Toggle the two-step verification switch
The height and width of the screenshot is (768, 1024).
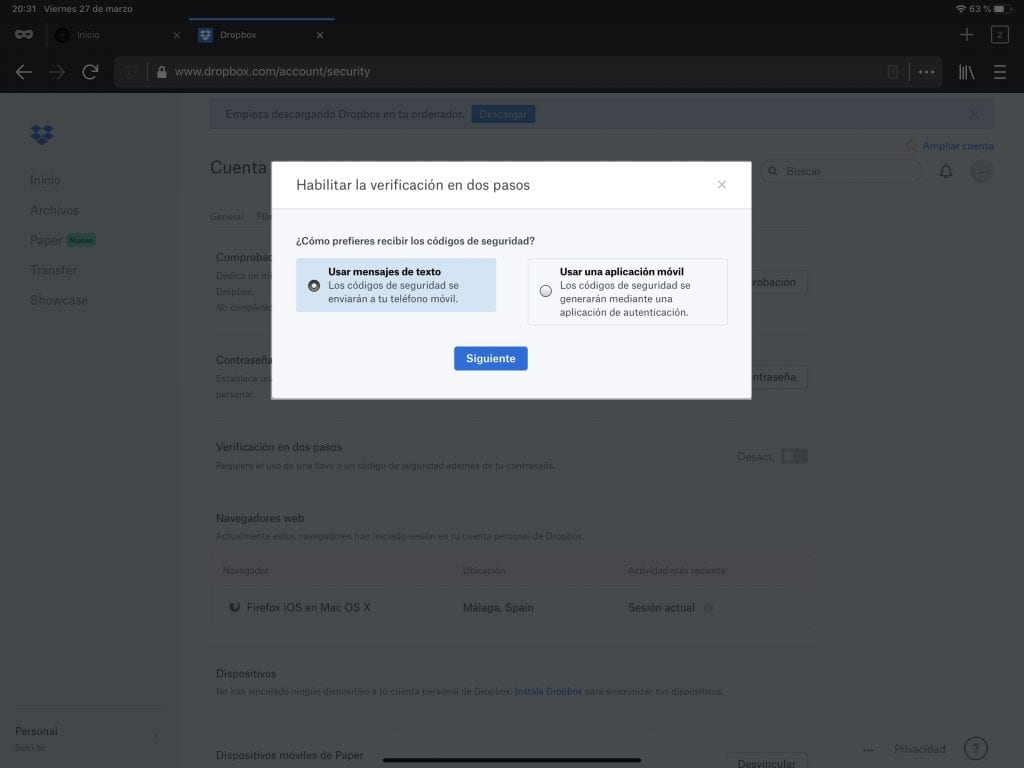[794, 456]
